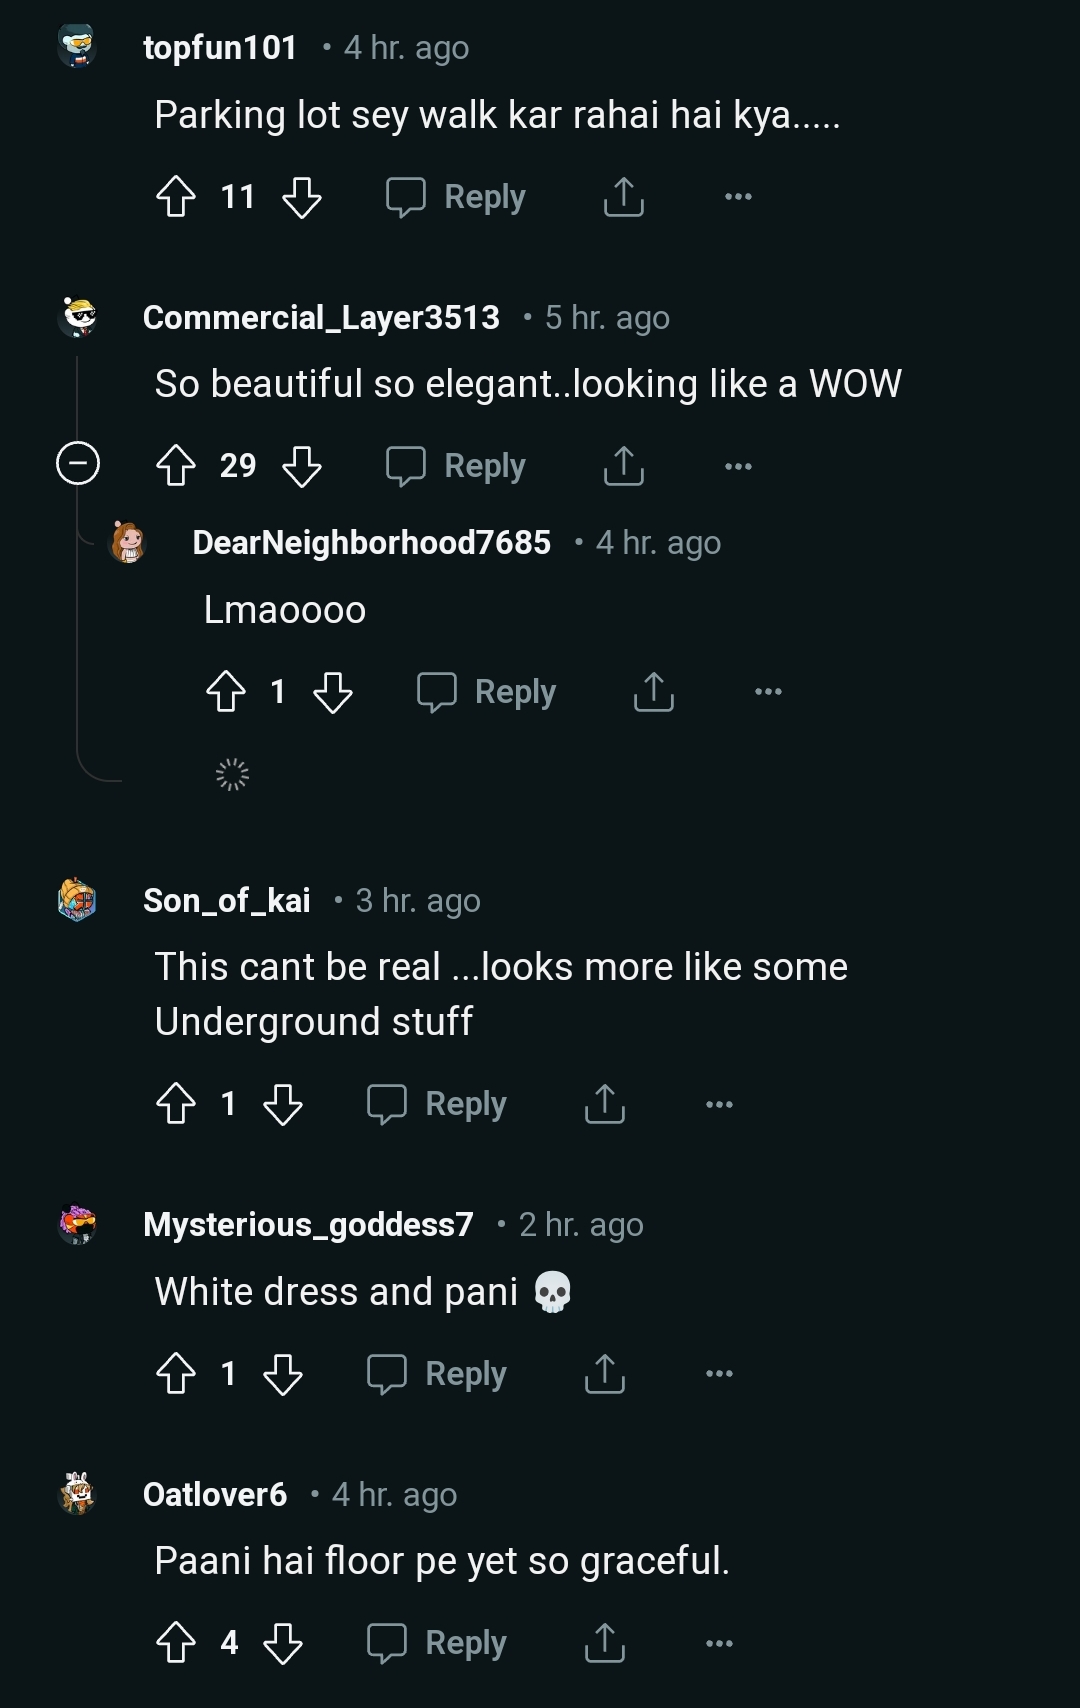Collapse Commercial_Layer3513's comment thread
This screenshot has height=1708, width=1080.
(x=78, y=463)
